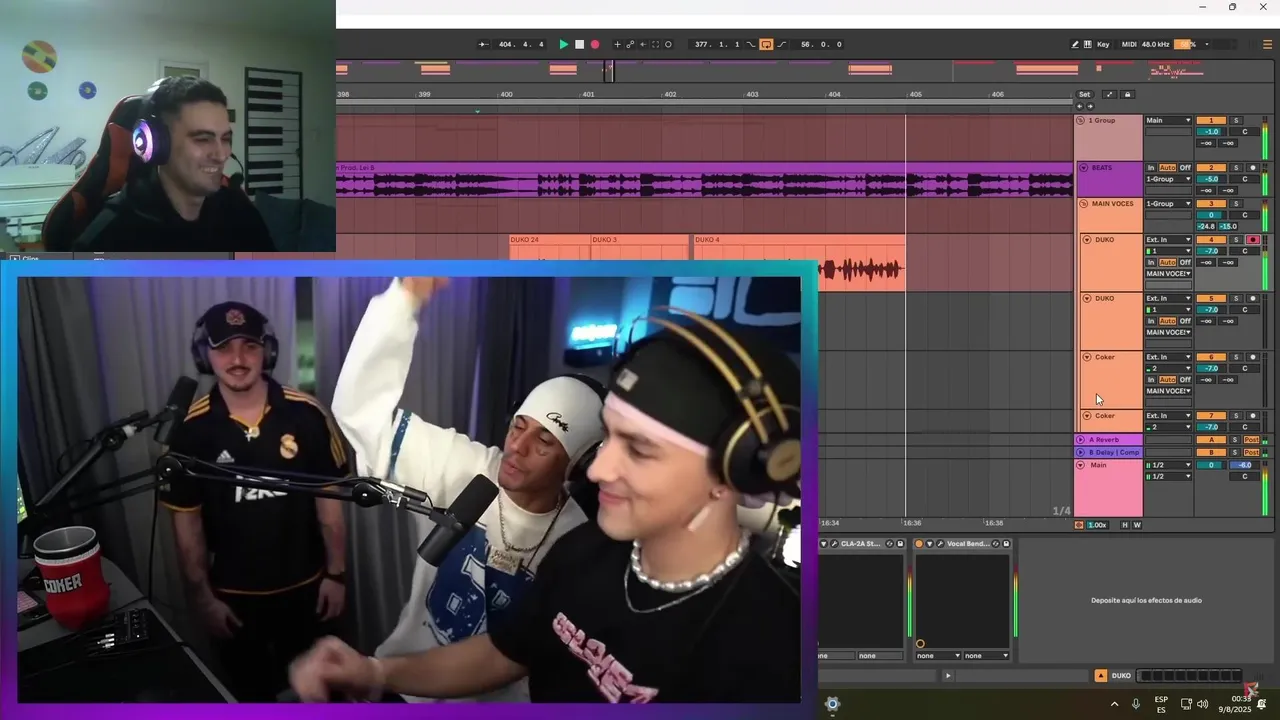
Task: Click the optimize arrangement height arrows icon
Action: (x=1110, y=94)
